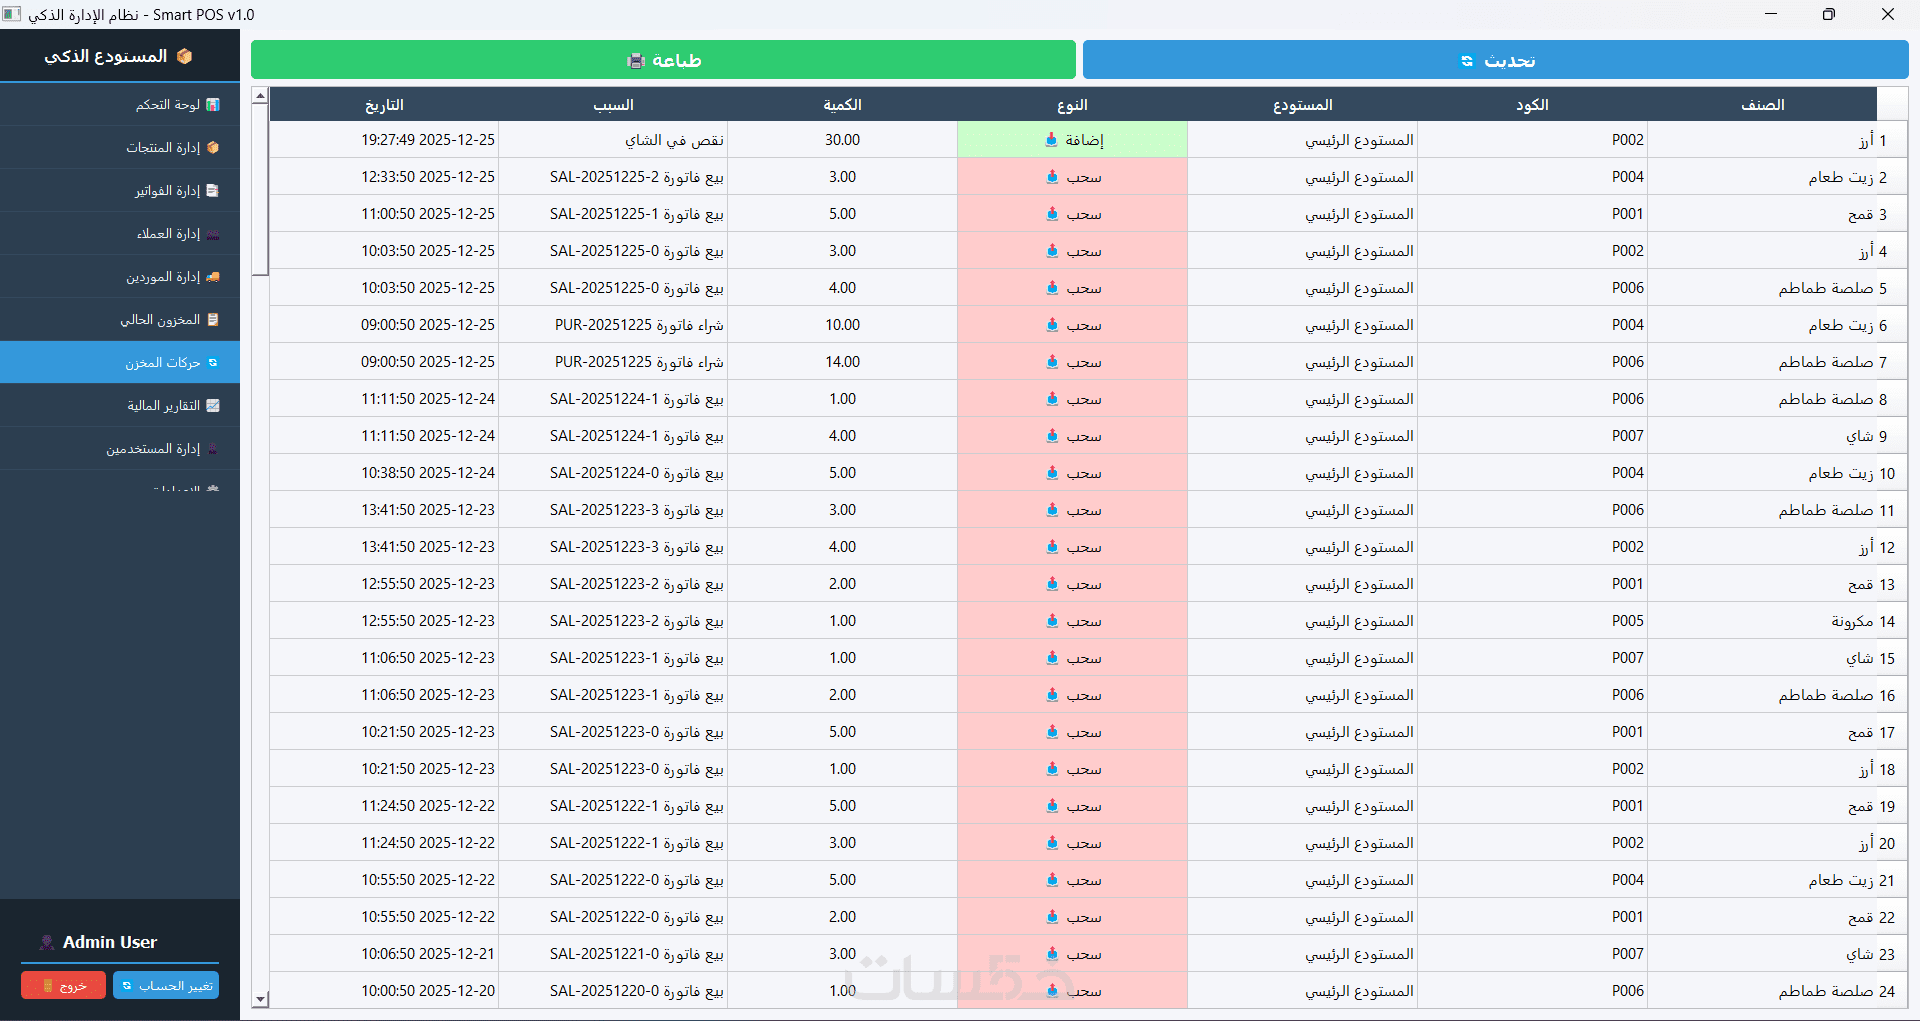Click the النوع column header

1072,105
